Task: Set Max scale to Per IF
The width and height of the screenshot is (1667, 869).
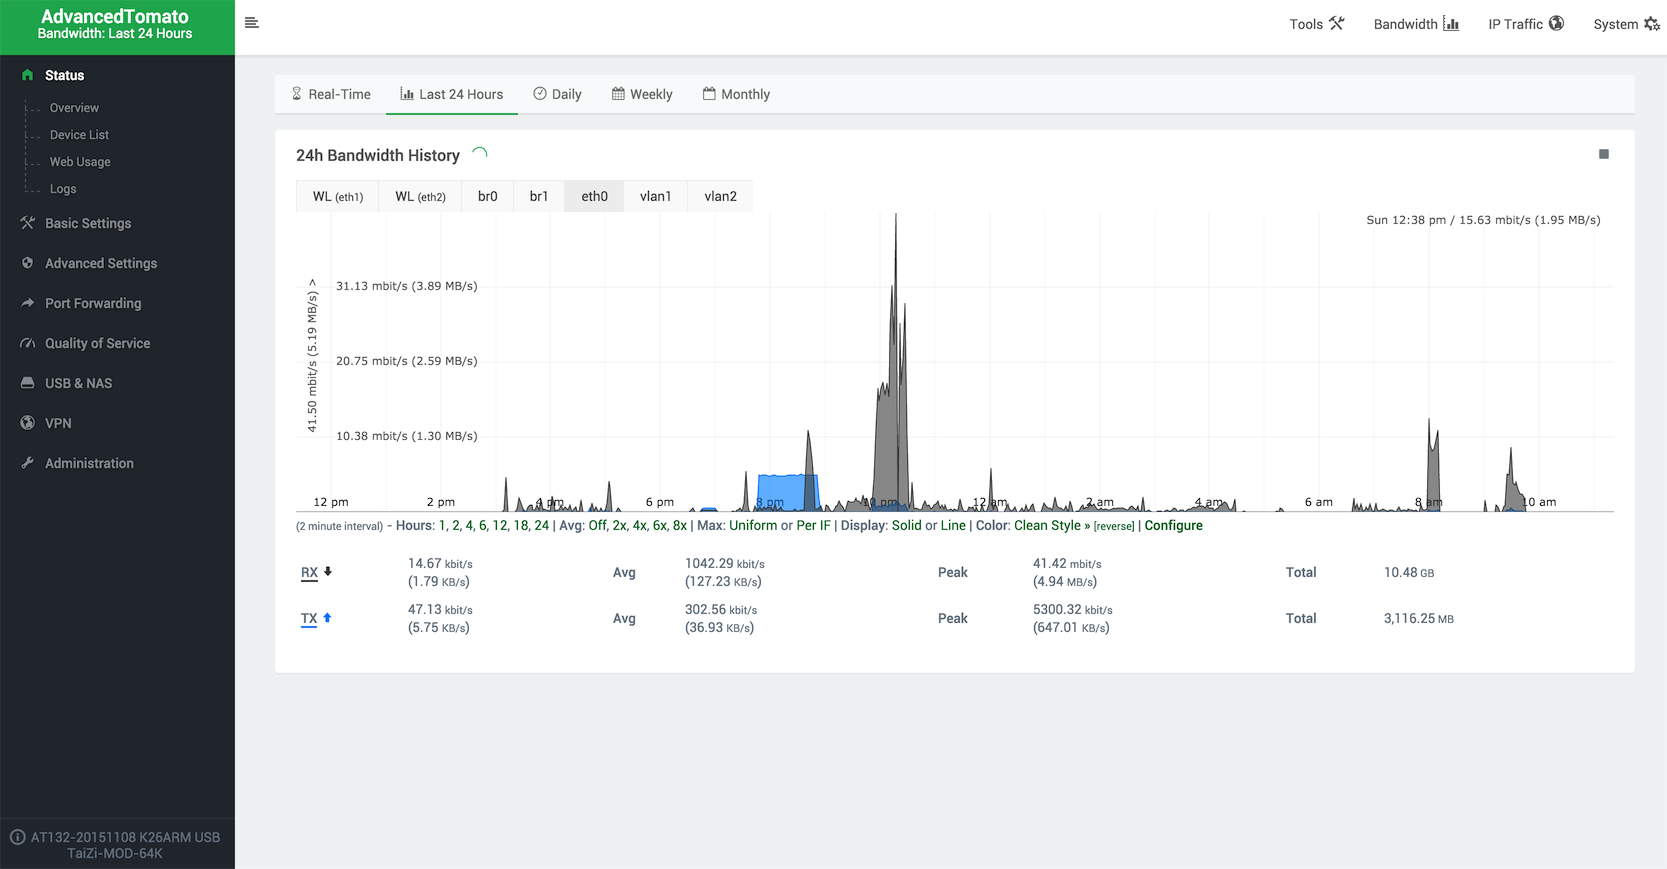Action: (813, 526)
